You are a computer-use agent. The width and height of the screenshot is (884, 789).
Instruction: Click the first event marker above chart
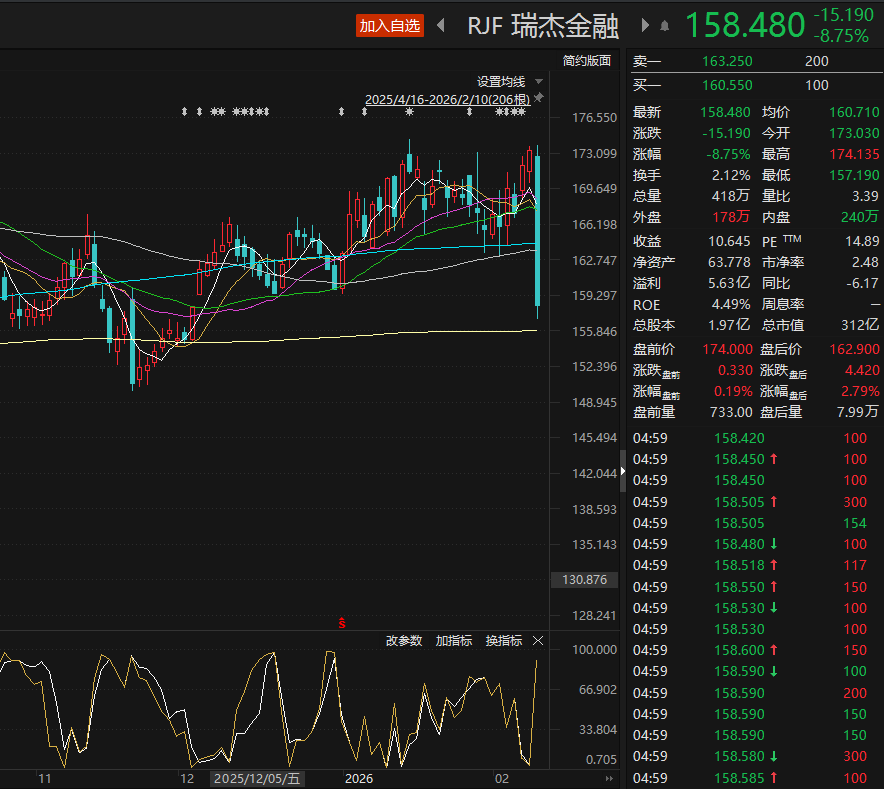coord(184,112)
